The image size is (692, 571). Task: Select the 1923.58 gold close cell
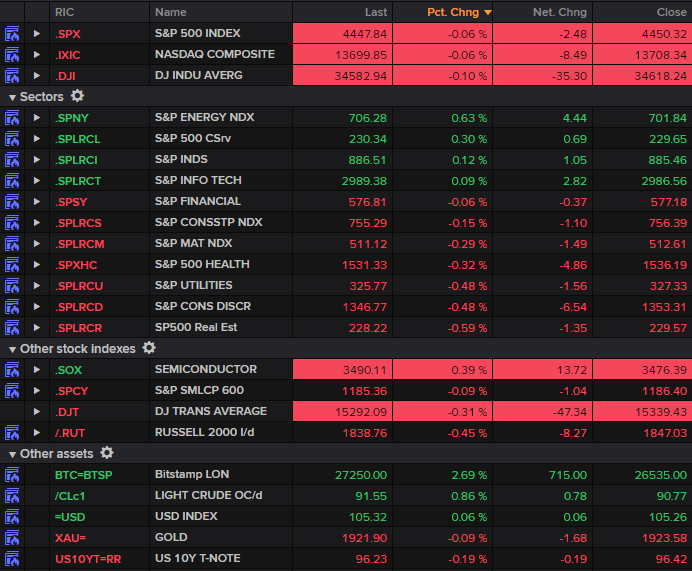click(643, 538)
